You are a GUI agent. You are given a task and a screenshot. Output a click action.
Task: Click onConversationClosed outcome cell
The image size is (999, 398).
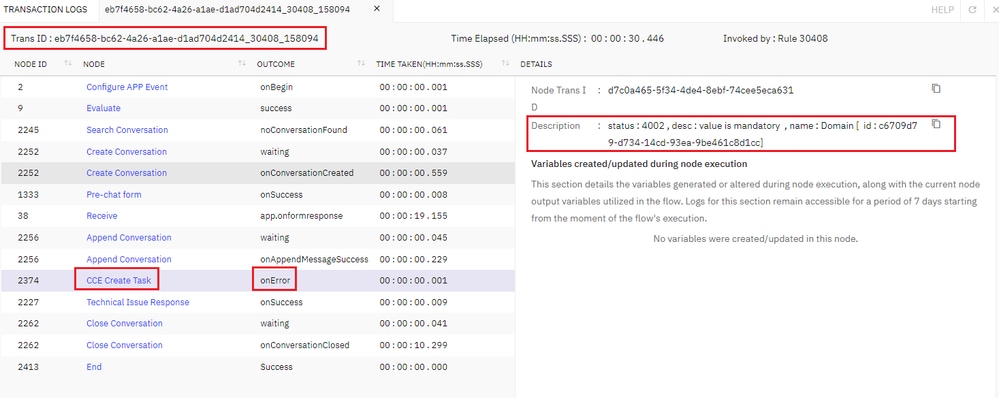pos(305,345)
